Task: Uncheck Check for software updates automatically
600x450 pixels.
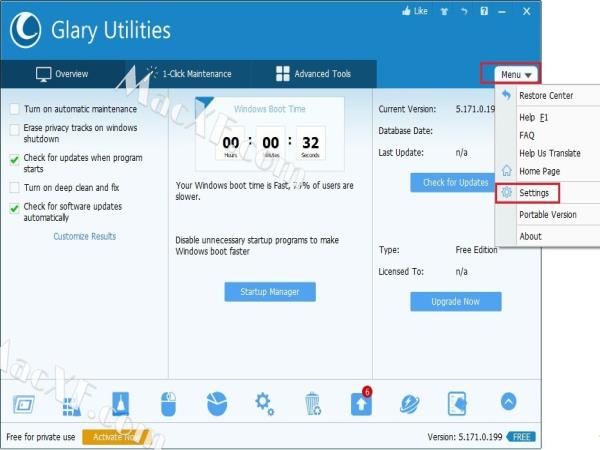Action: coord(15,208)
